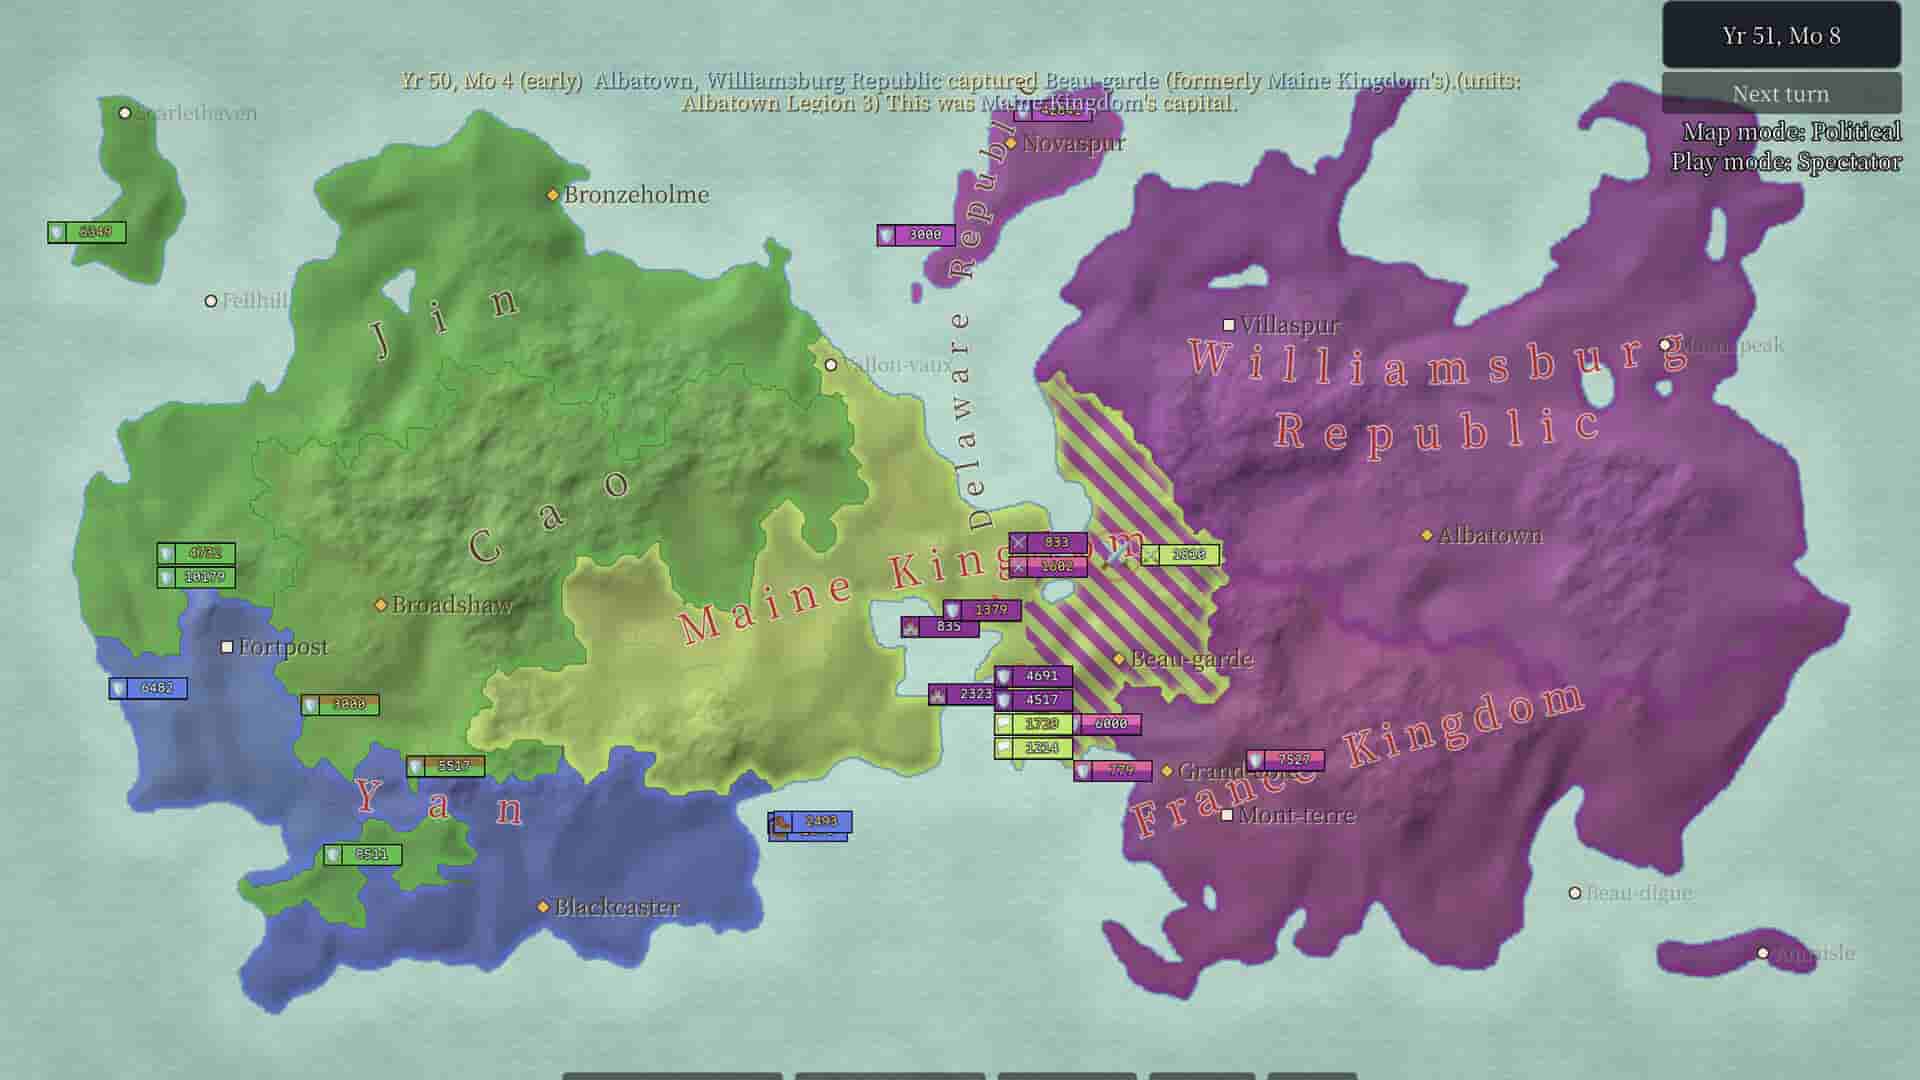Select the Beau-digue town marker

pyautogui.click(x=1575, y=893)
